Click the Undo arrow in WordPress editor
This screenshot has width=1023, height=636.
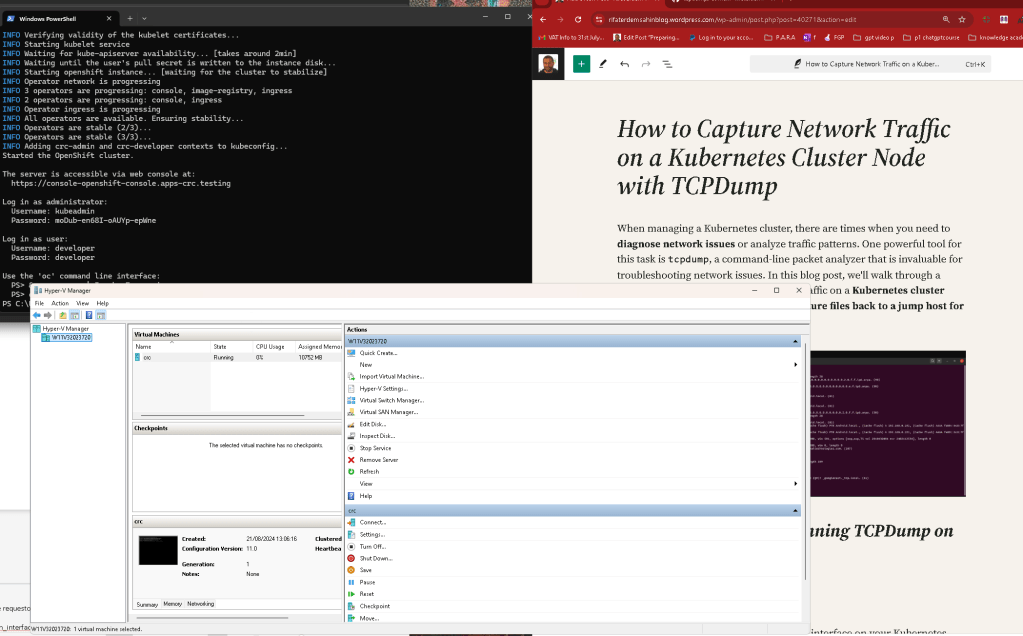(624, 64)
